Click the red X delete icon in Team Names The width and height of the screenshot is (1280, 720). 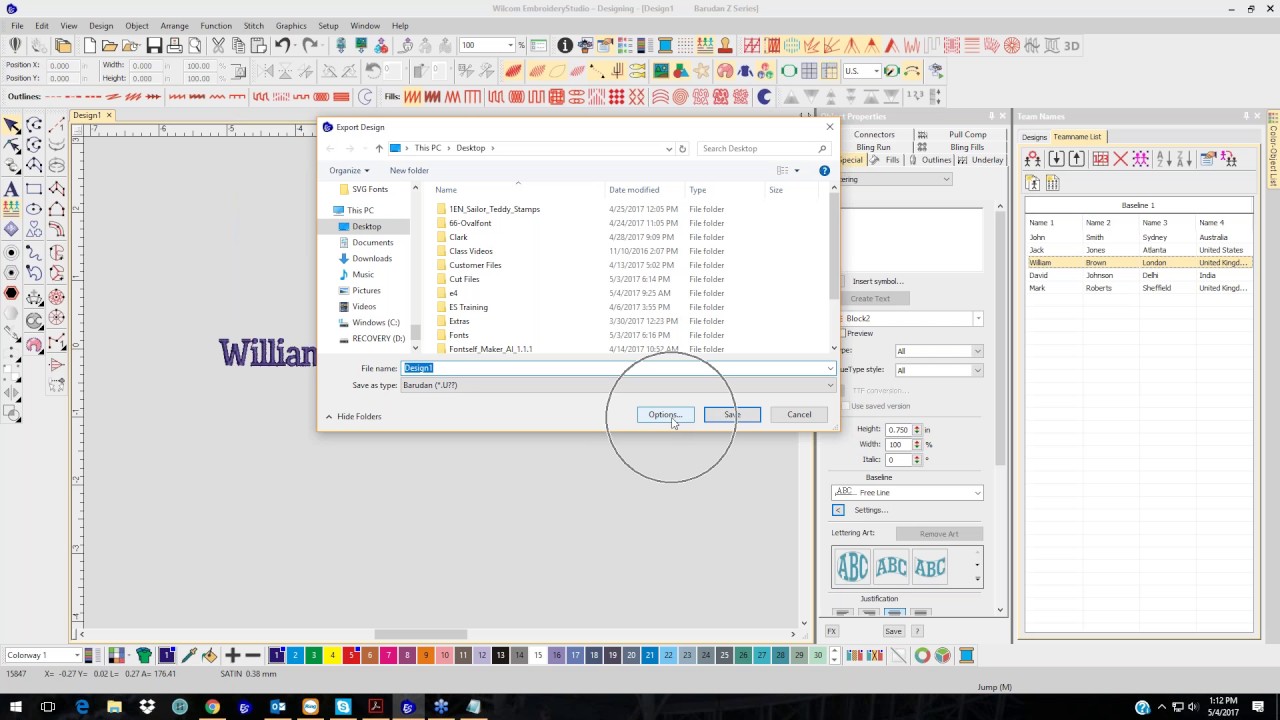click(1121, 159)
